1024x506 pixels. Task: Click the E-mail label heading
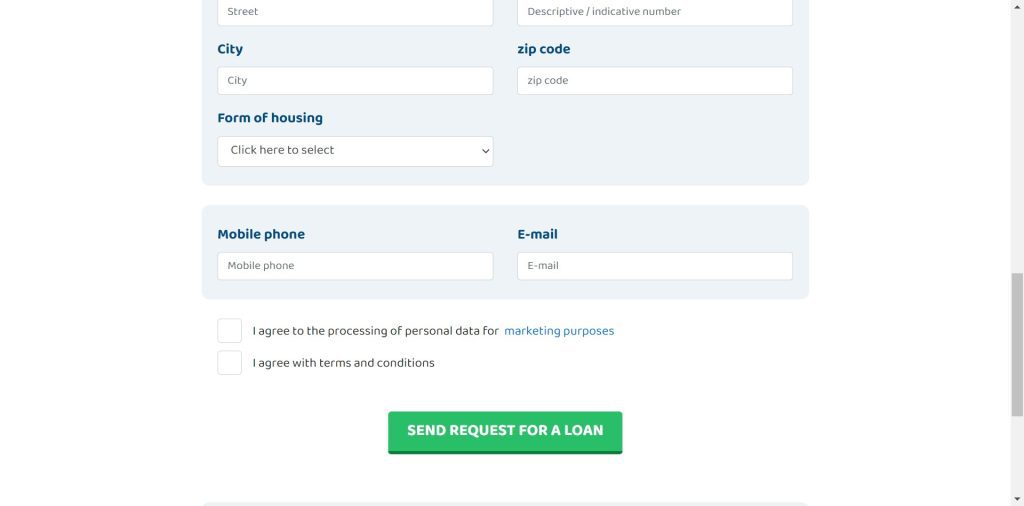coord(537,234)
